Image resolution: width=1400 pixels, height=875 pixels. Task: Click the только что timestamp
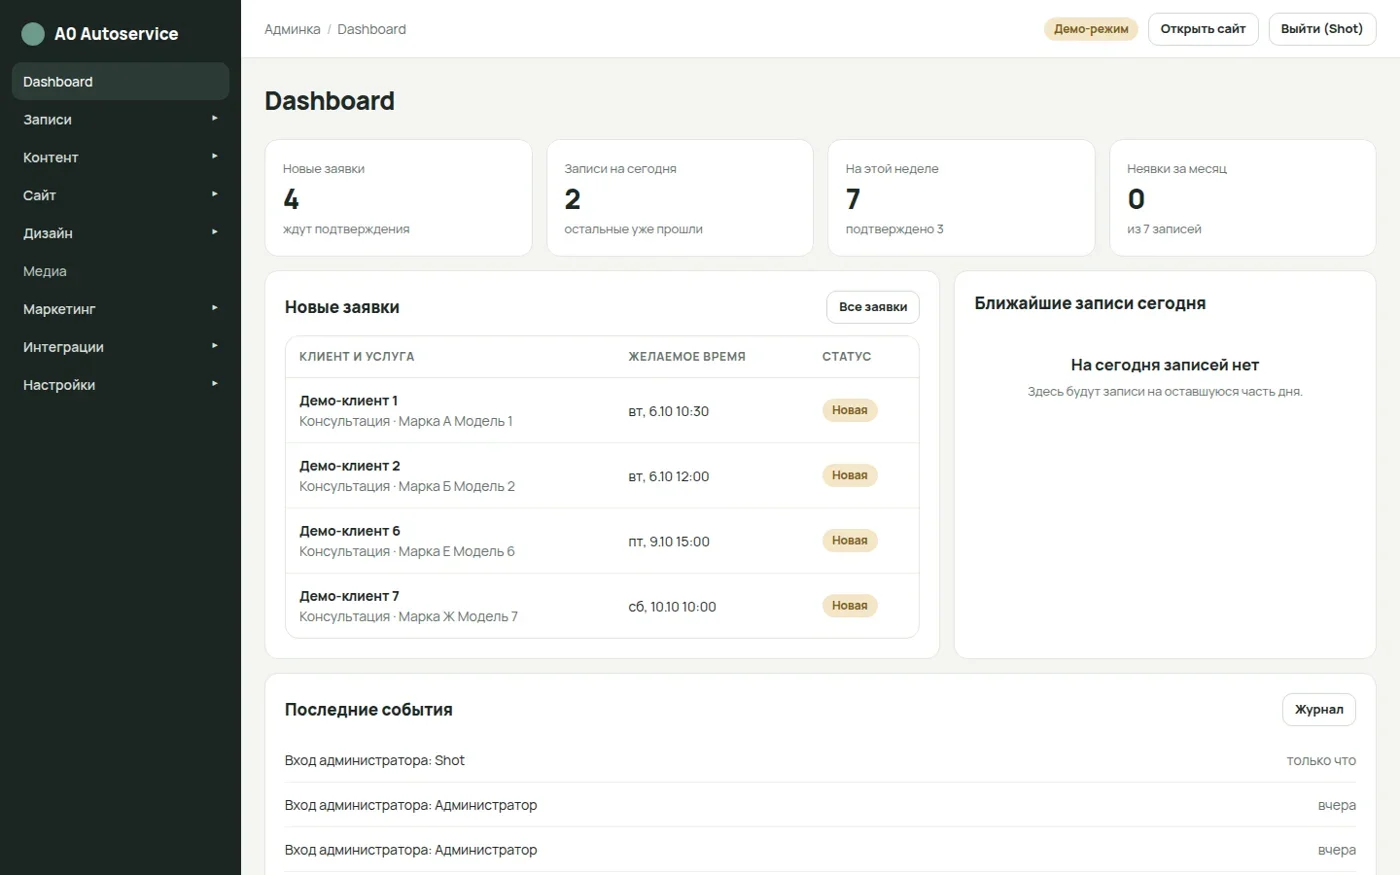point(1321,761)
